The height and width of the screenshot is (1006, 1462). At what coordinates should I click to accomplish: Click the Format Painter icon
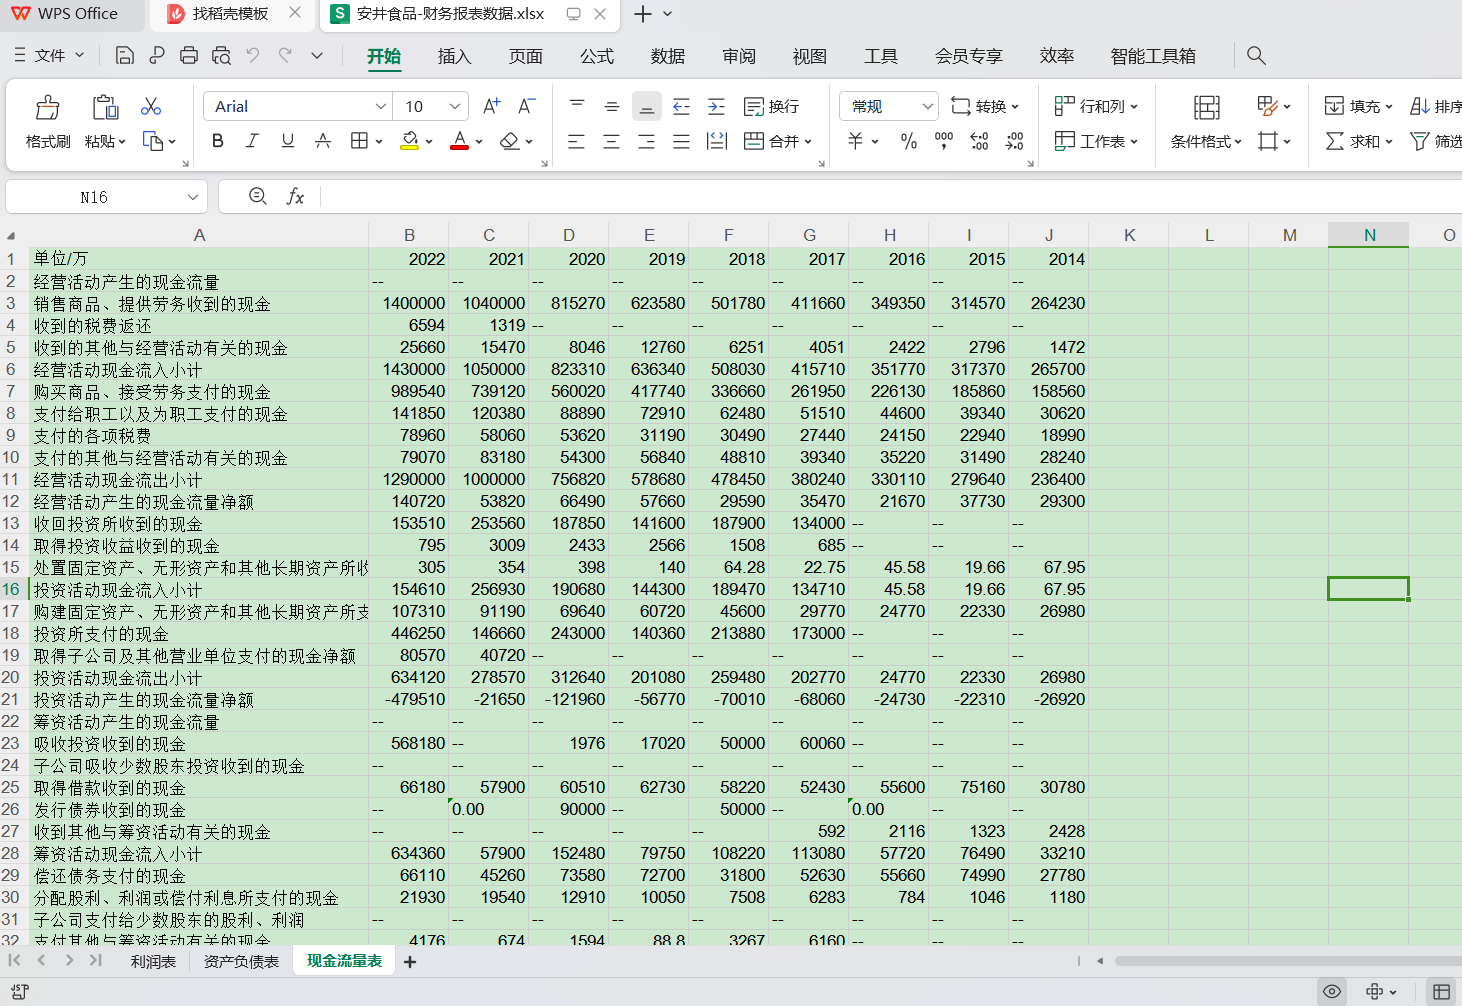click(x=47, y=107)
